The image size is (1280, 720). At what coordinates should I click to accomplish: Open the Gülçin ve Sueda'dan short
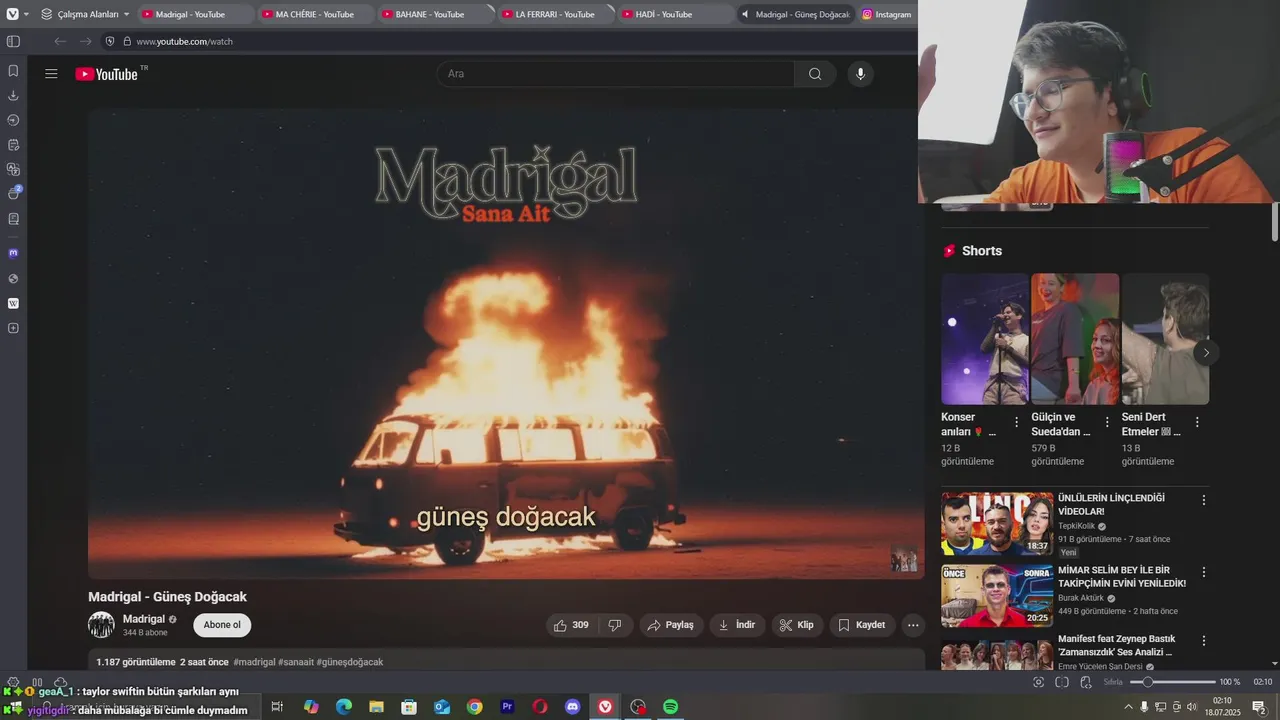point(1075,339)
